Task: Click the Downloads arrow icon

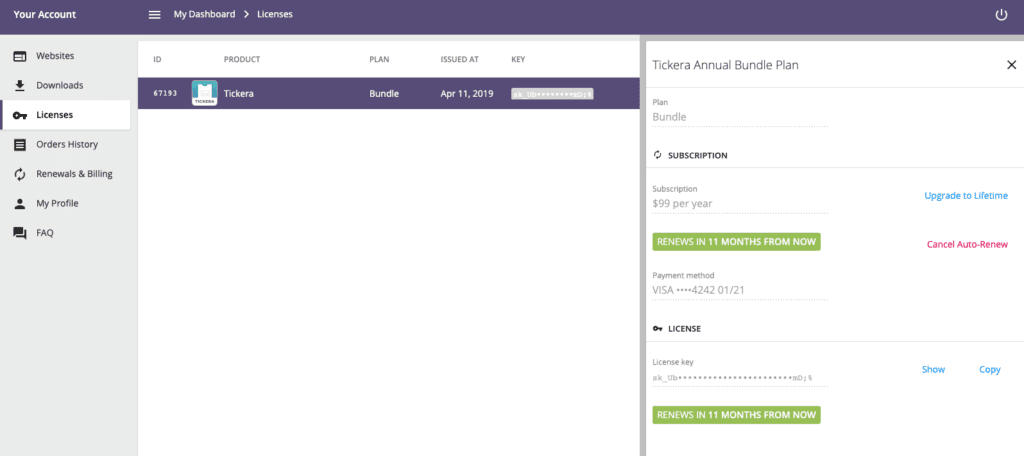Action: [20, 86]
